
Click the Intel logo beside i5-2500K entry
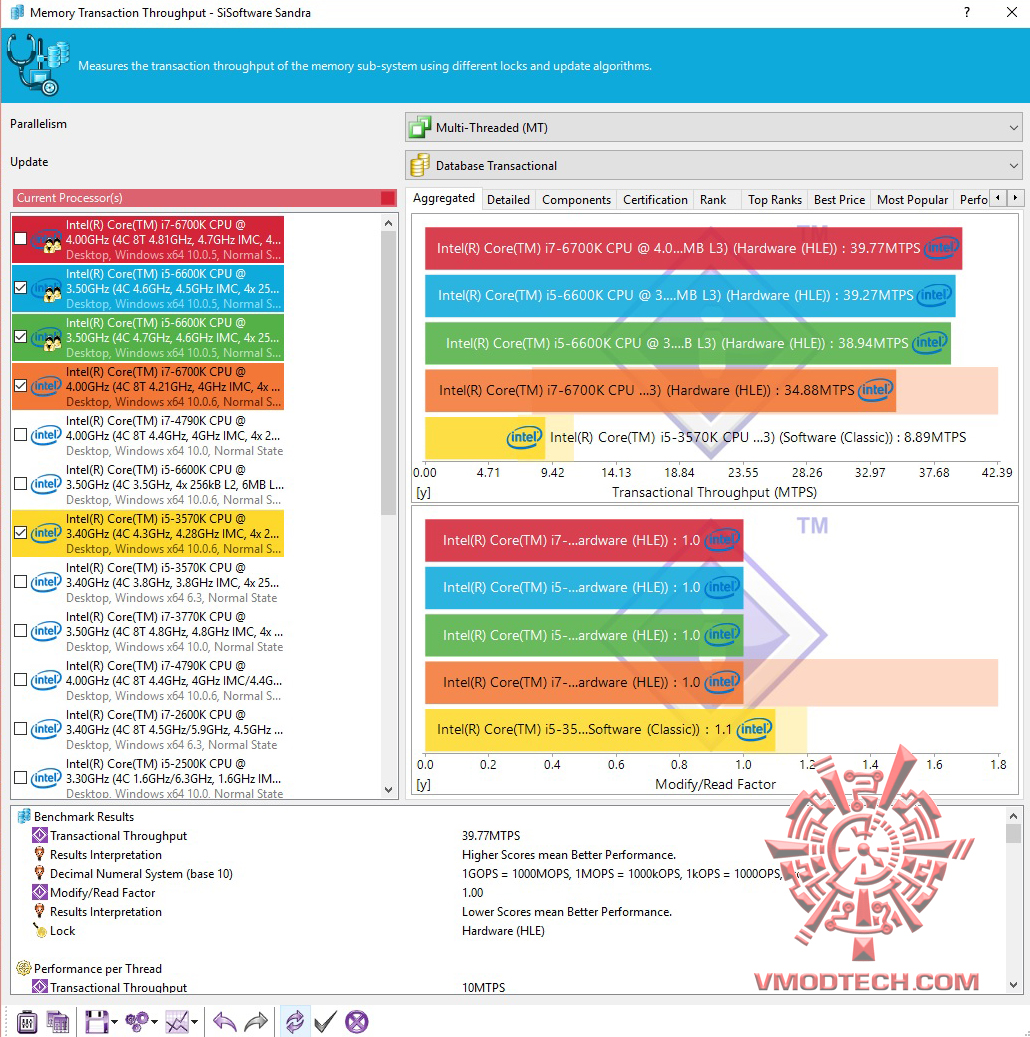click(x=46, y=778)
